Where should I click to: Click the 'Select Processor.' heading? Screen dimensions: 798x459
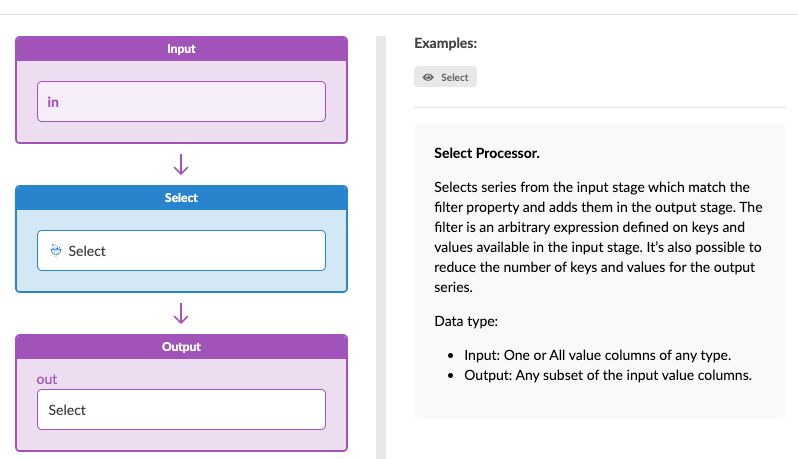487,154
